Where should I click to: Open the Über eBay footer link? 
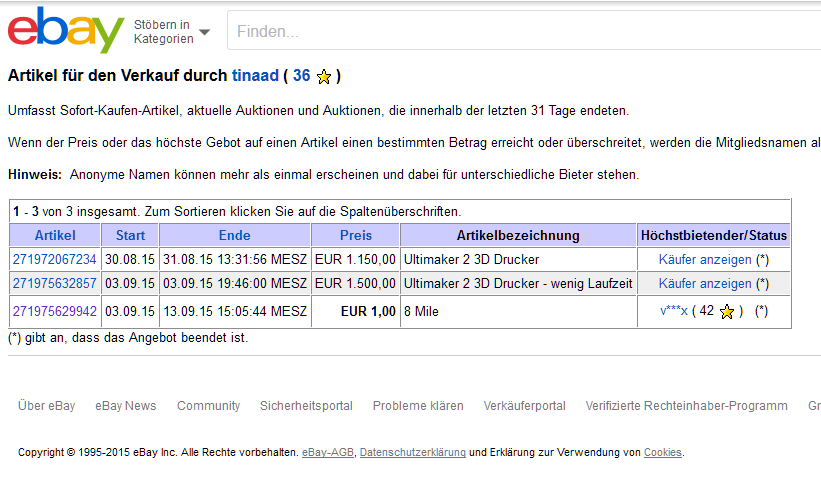(x=46, y=406)
